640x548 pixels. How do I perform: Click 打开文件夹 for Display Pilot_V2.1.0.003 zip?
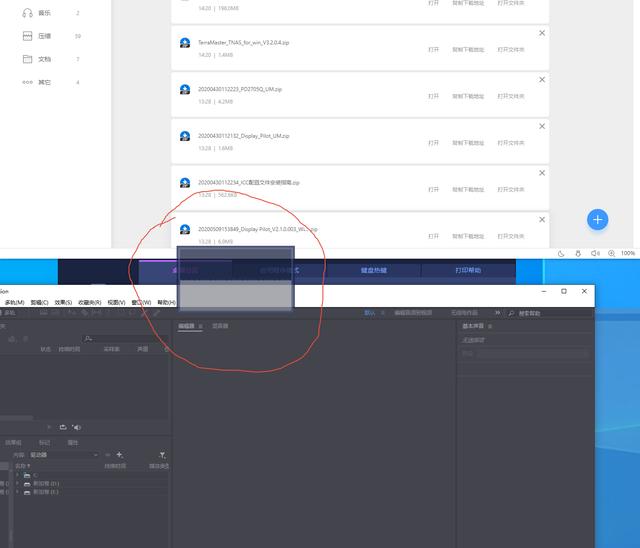(511, 236)
